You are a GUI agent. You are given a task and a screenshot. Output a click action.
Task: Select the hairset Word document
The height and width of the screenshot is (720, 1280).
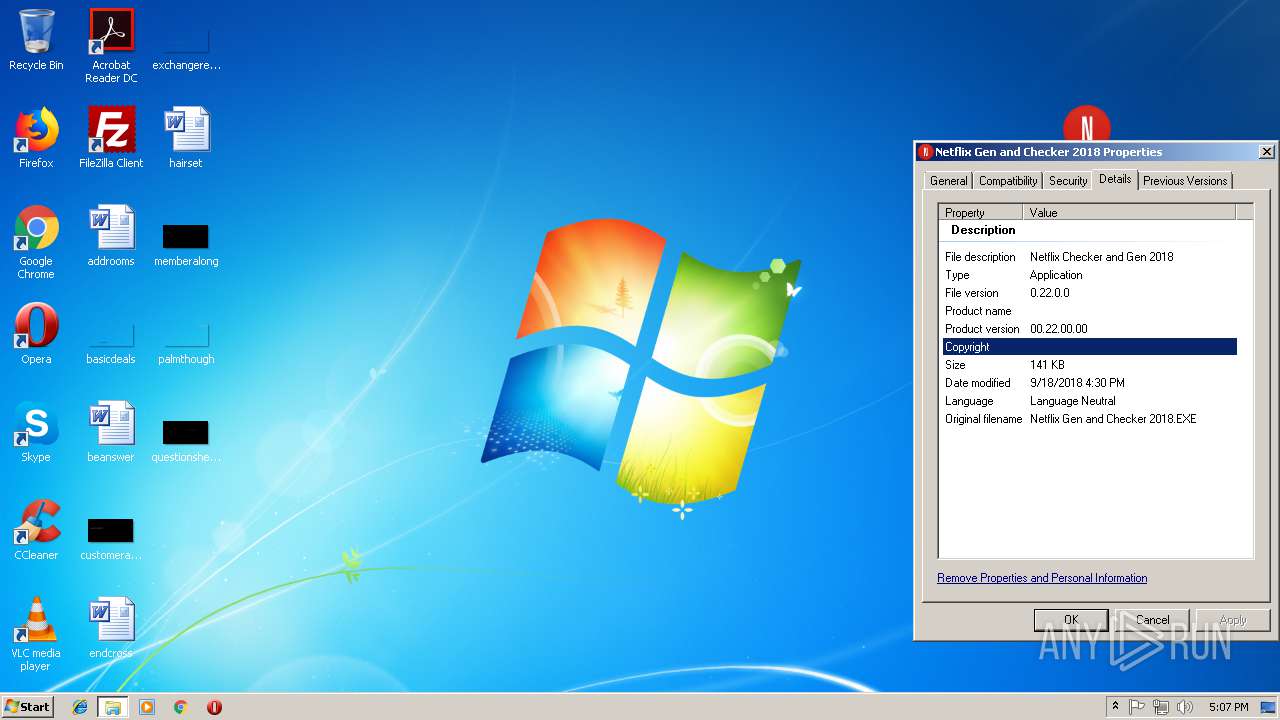(186, 138)
